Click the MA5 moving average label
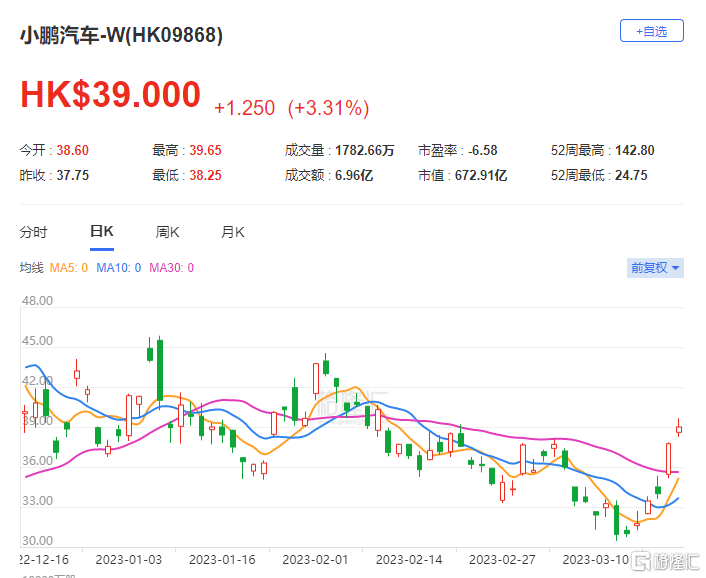The height and width of the screenshot is (578, 706). coord(68,268)
